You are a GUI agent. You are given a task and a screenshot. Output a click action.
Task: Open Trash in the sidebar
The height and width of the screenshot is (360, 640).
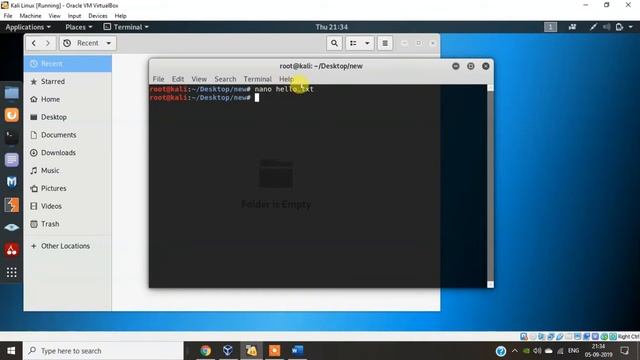68,224
